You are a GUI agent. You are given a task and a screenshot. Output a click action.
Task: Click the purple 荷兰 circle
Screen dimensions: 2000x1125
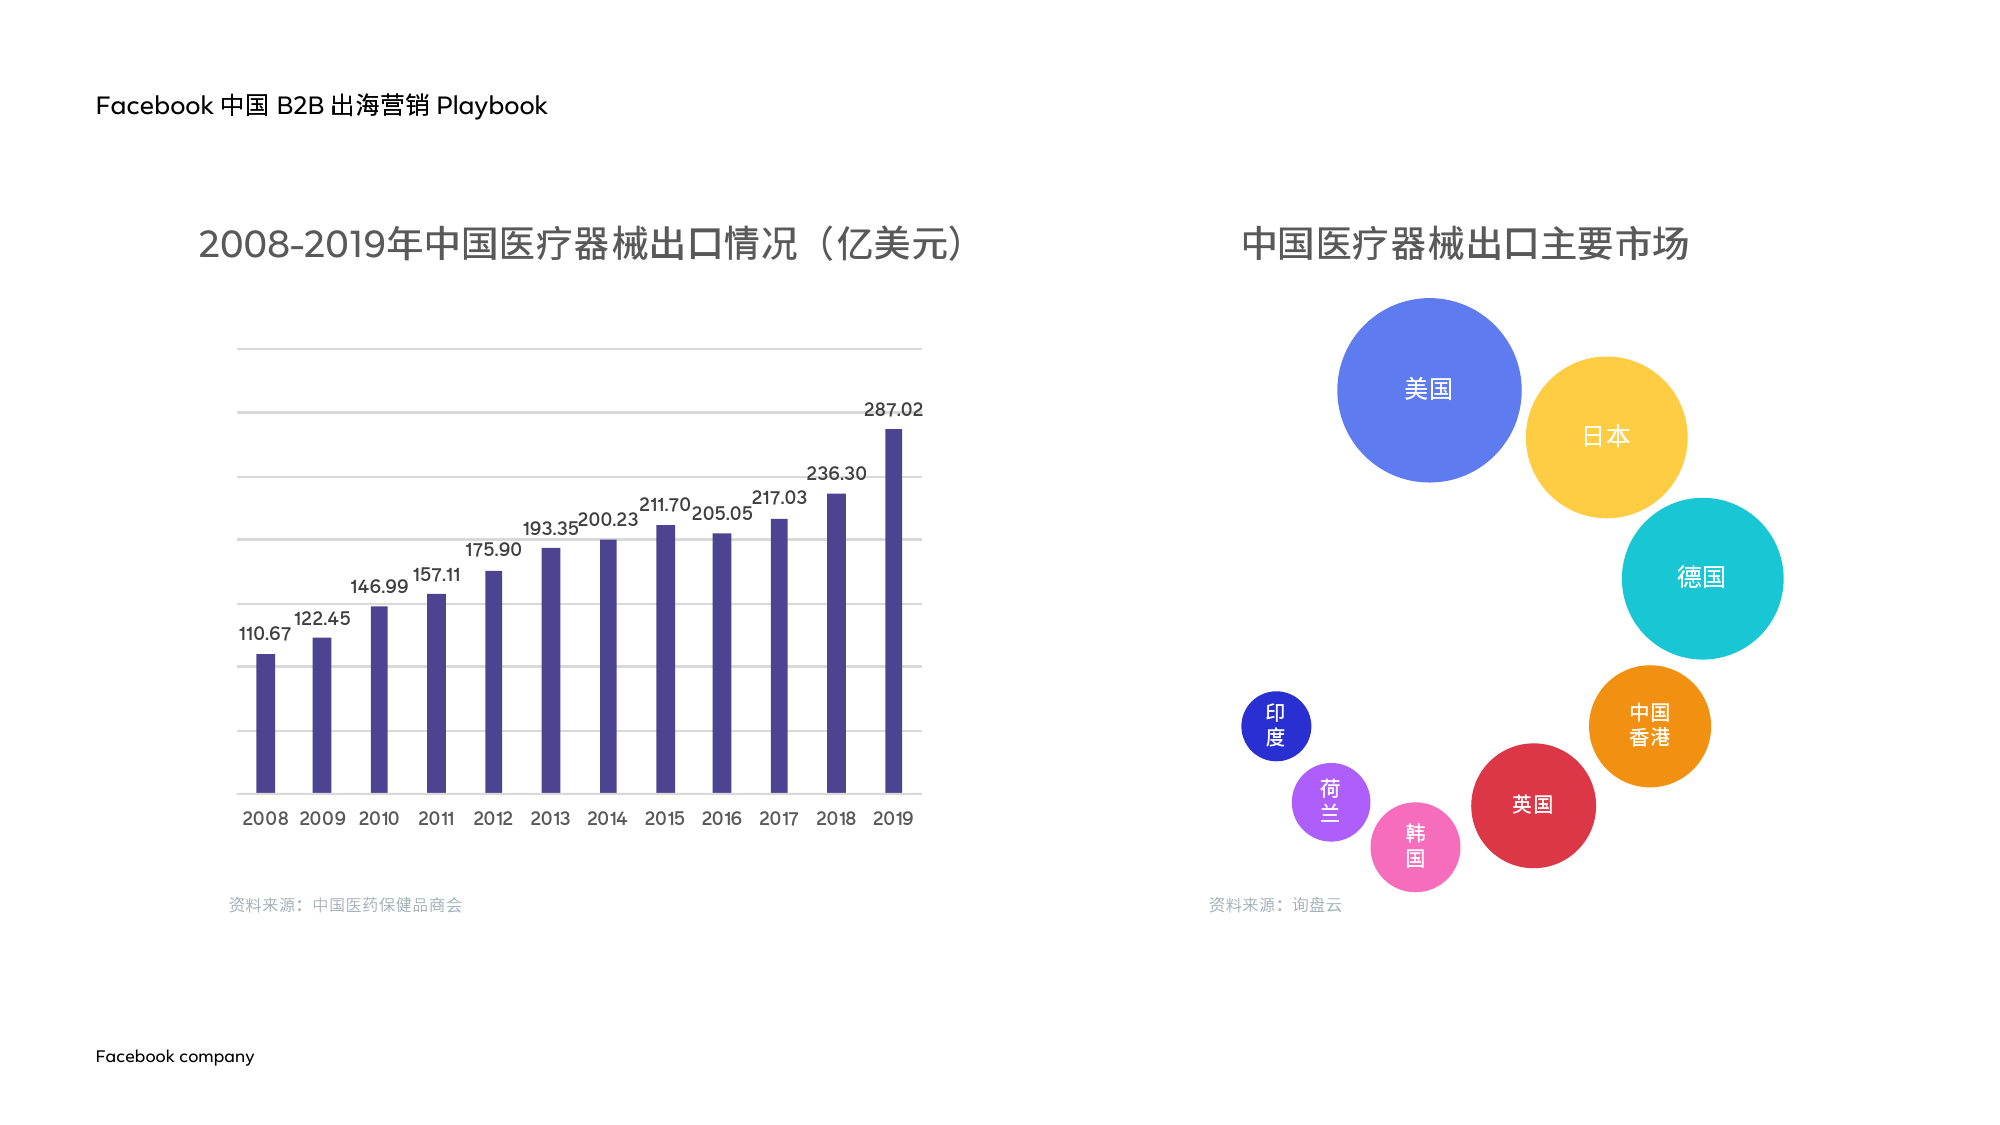coord(1330,801)
